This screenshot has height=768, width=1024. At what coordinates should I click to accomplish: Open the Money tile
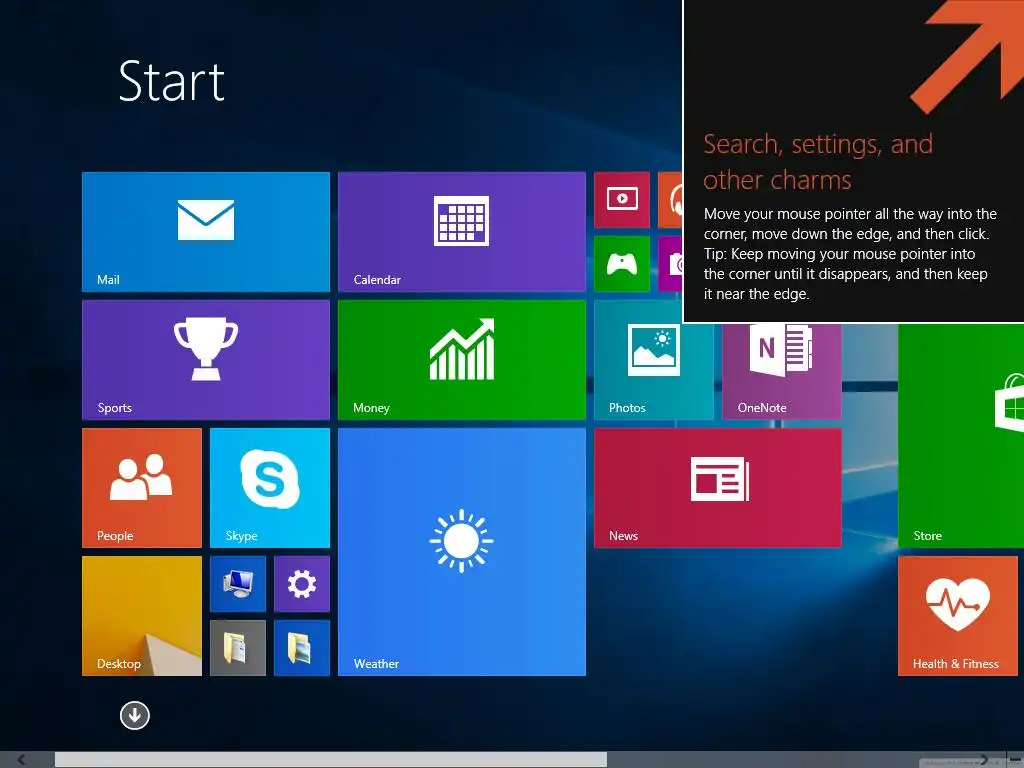[x=462, y=360]
